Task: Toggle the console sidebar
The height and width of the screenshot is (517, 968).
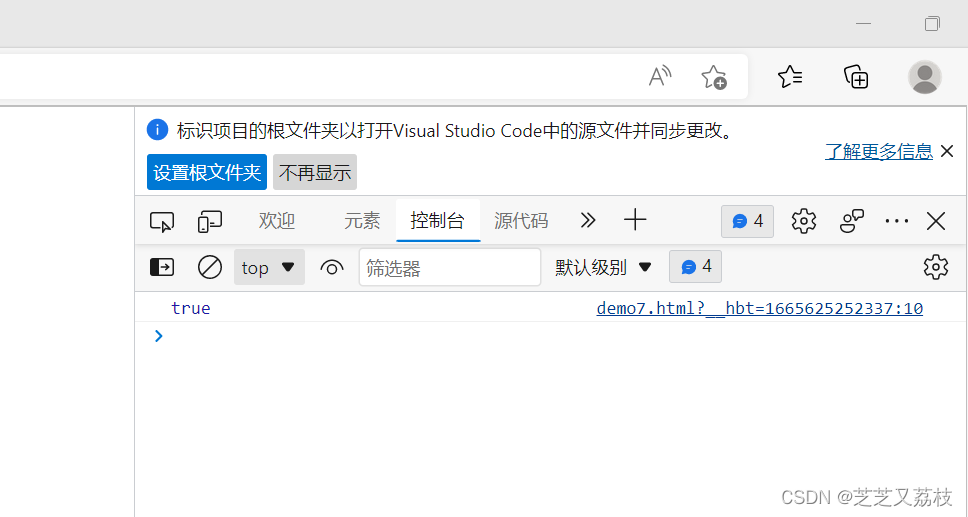Action: tap(162, 267)
